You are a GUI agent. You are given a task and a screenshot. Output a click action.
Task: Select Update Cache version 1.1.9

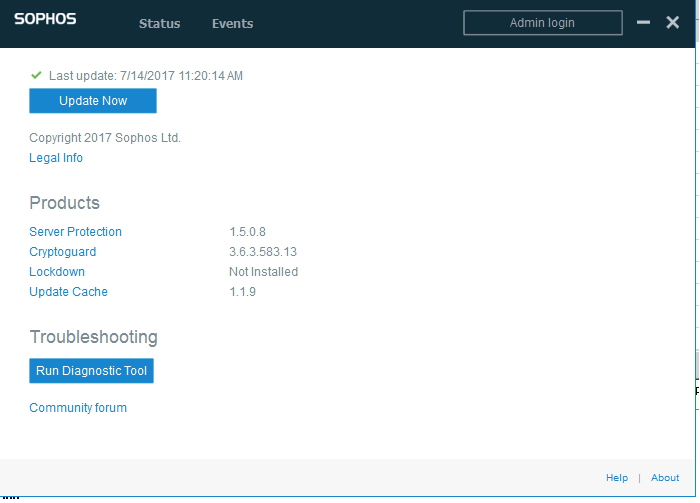(242, 292)
